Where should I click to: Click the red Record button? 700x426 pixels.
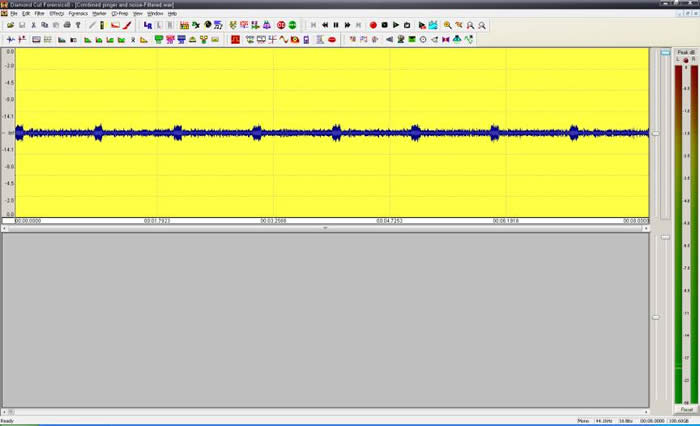(x=373, y=25)
